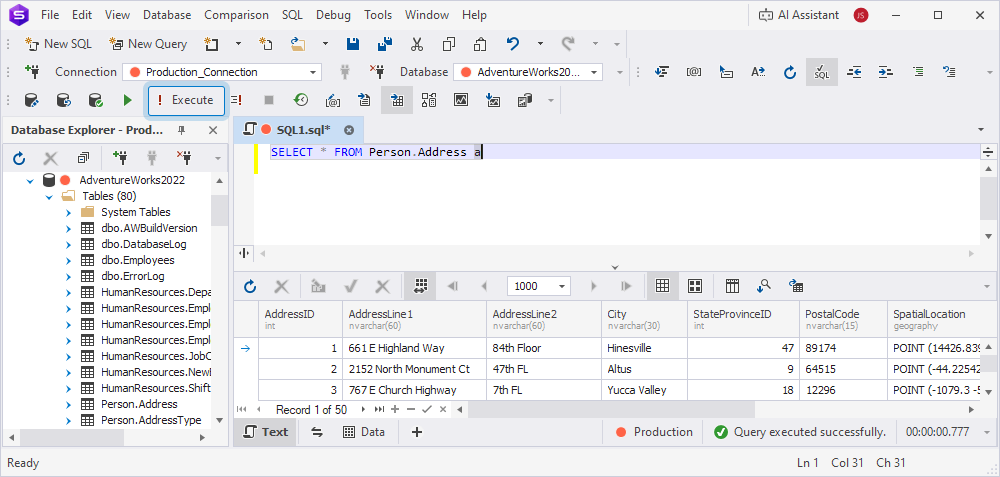Open the Comparison menu
Viewport: 1000px width, 477px height.
236,15
